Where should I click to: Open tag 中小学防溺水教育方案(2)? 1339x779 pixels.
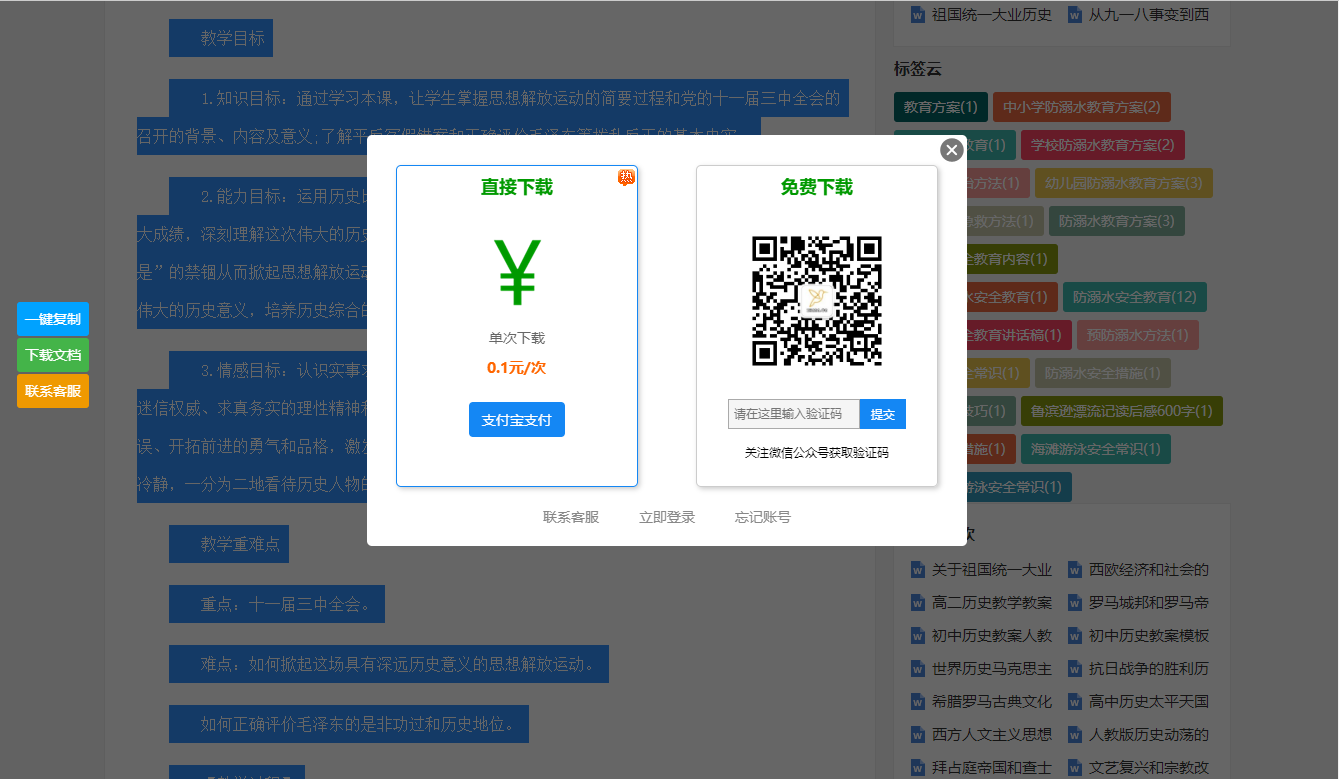[x=1082, y=107]
